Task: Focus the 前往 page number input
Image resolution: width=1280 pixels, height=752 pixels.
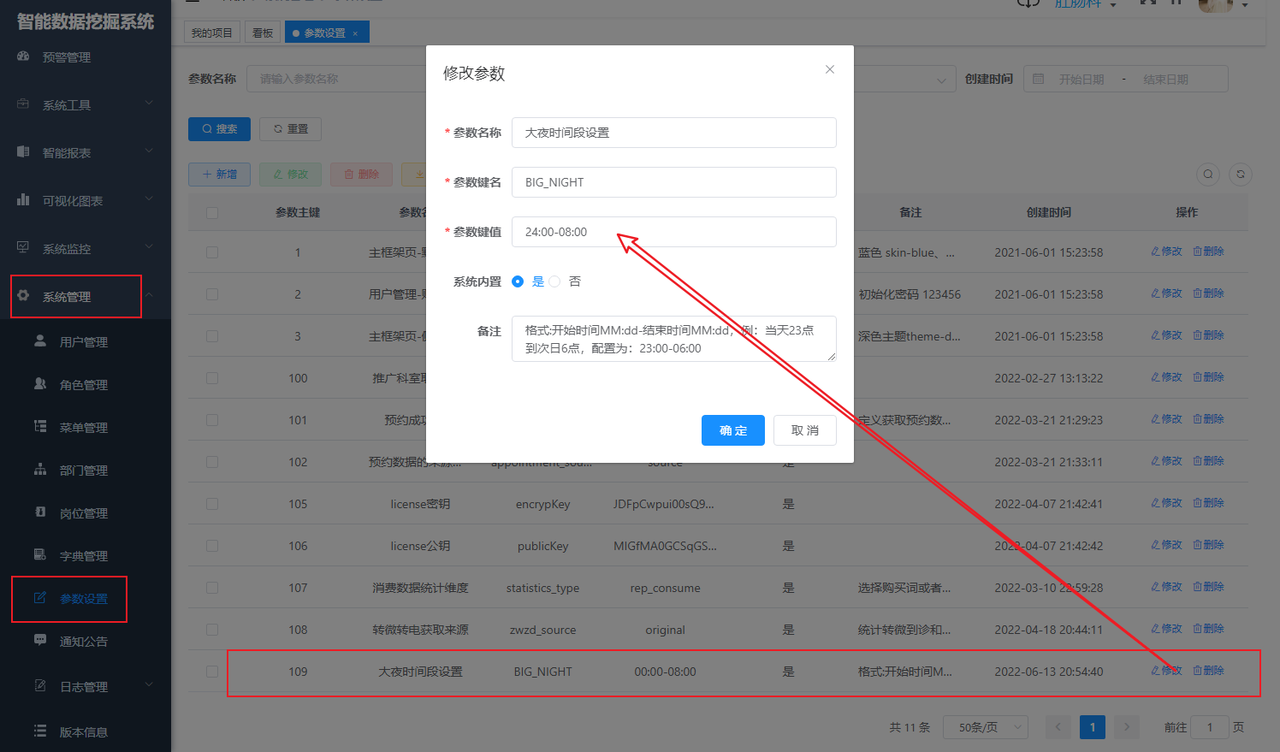Action: 1210,728
